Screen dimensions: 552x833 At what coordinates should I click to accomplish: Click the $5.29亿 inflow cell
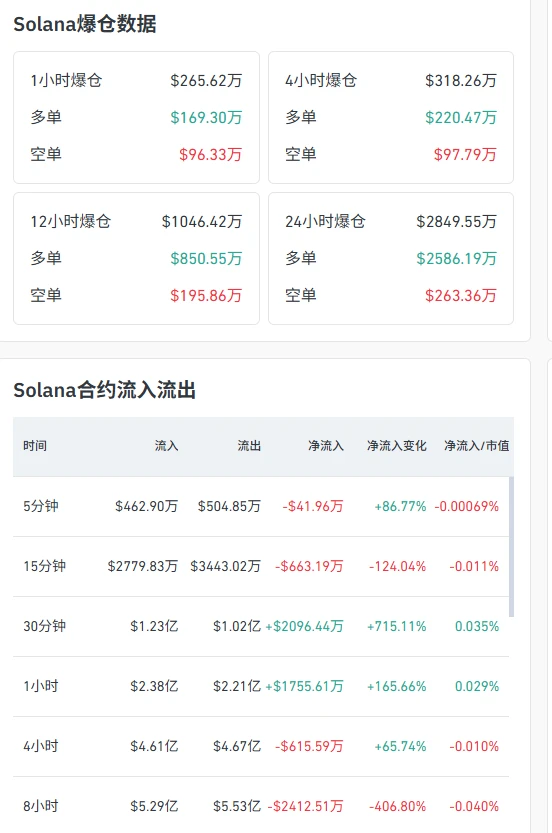click(x=154, y=806)
